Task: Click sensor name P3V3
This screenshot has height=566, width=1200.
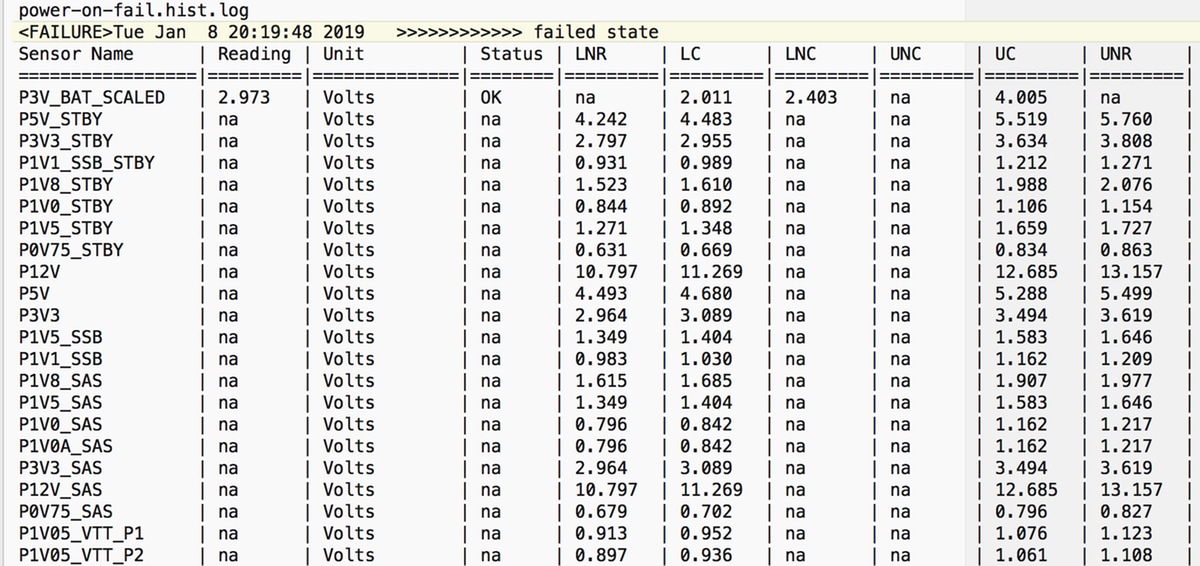Action: pos(40,315)
